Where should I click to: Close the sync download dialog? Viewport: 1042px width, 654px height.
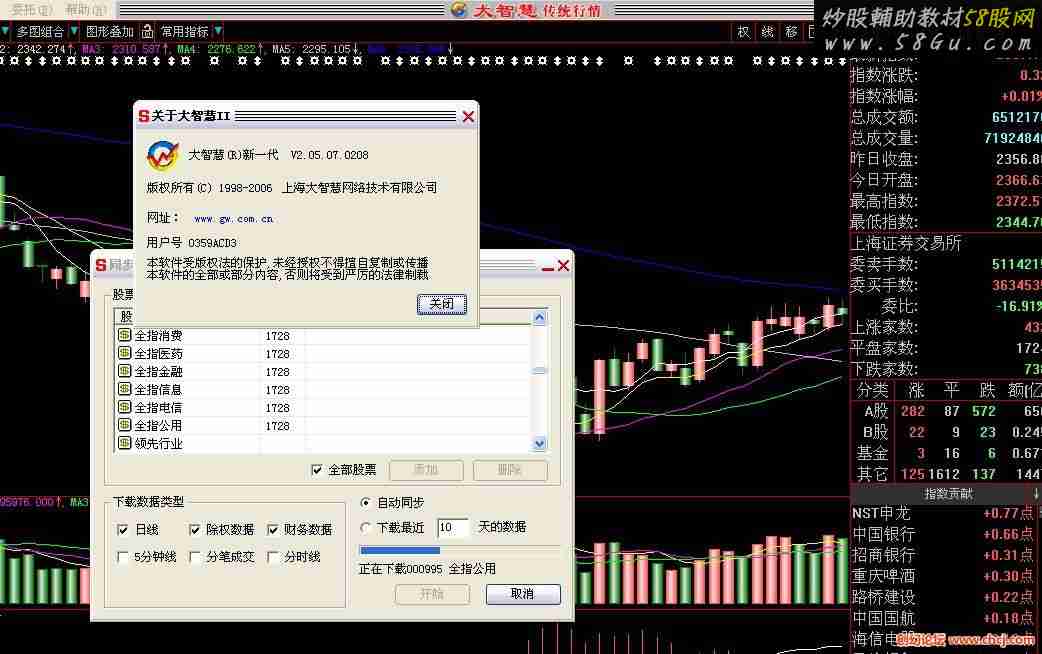tap(564, 266)
